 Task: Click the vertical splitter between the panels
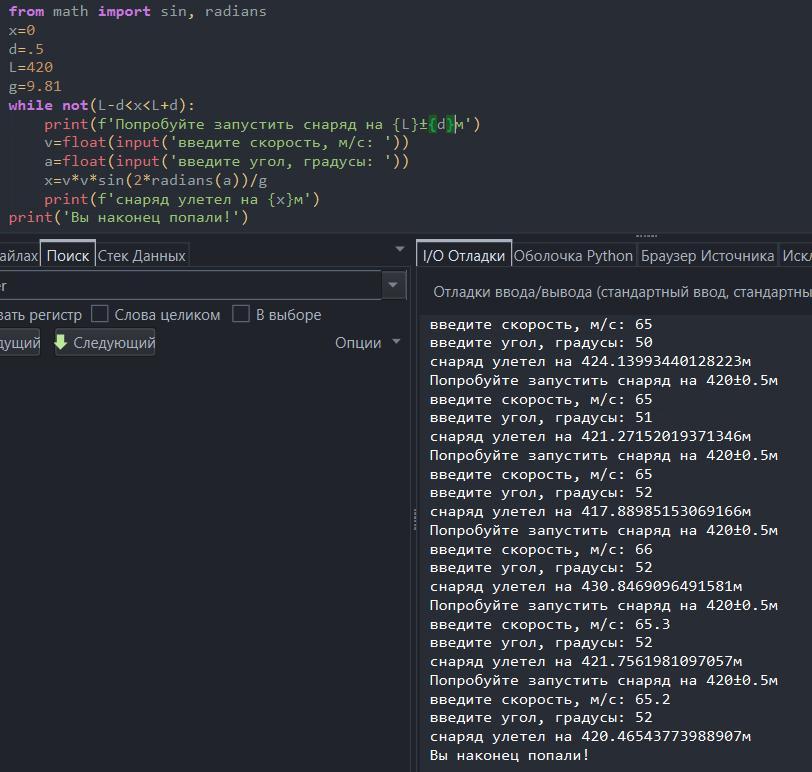pyautogui.click(x=411, y=520)
